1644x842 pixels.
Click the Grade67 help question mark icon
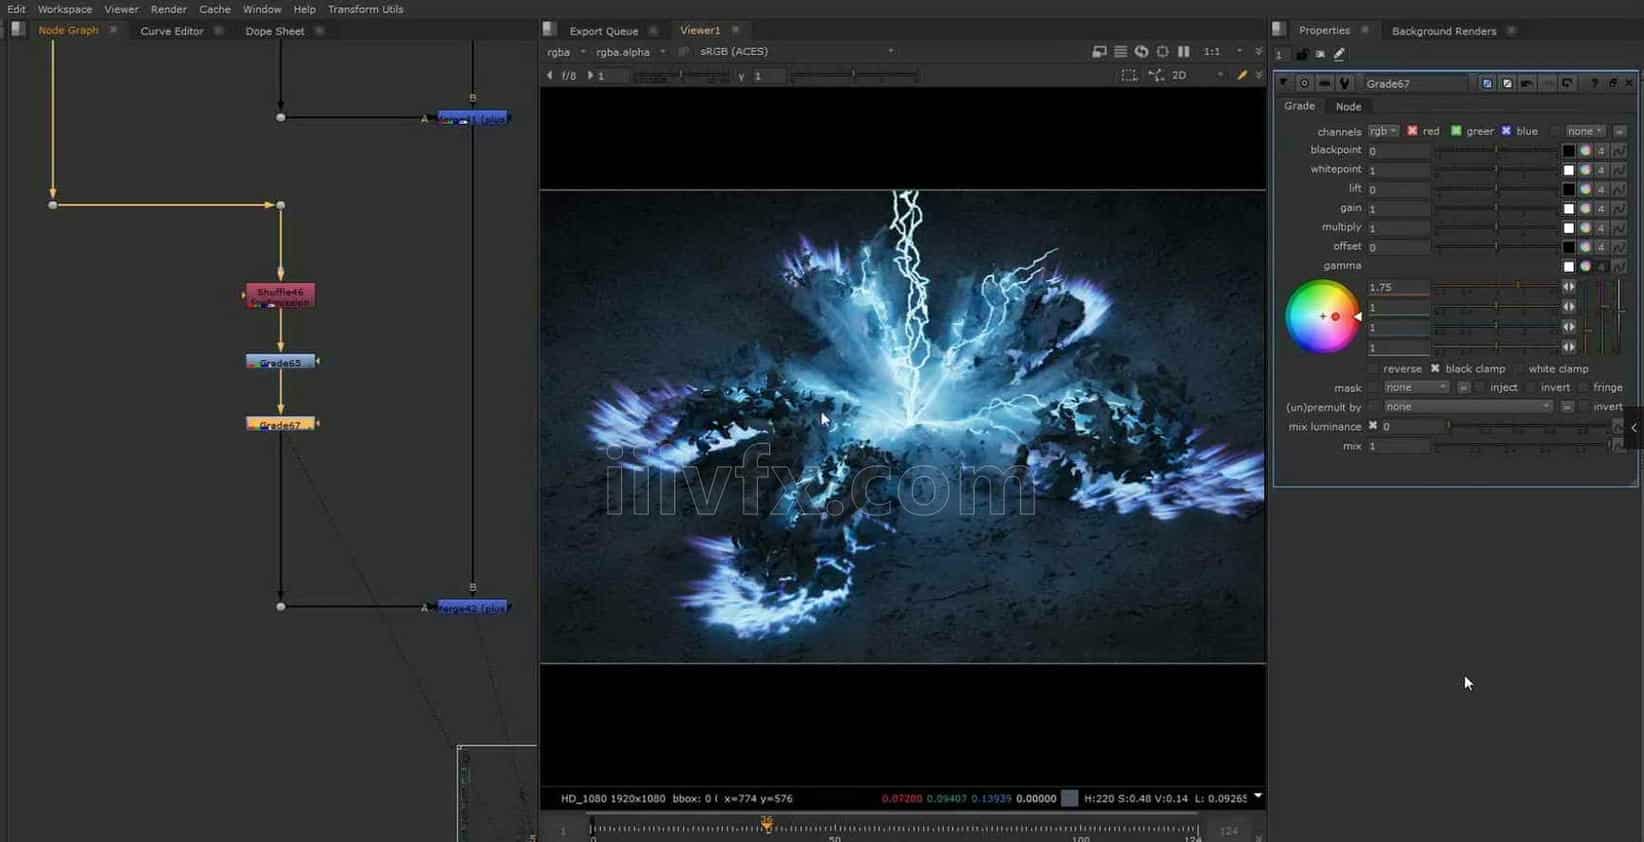(1594, 83)
